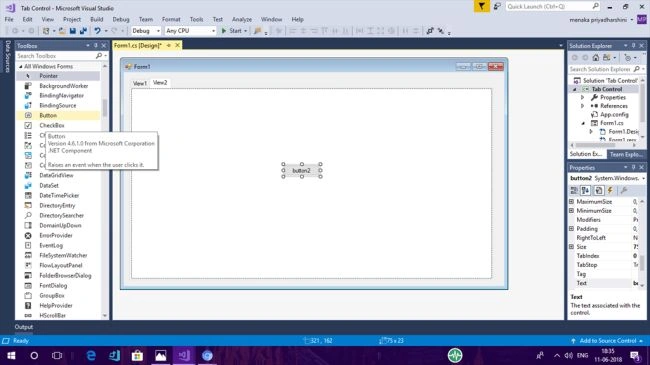The height and width of the screenshot is (365, 650).
Task: Click the Alphabetical sort icon in Properties
Action: click(585, 190)
